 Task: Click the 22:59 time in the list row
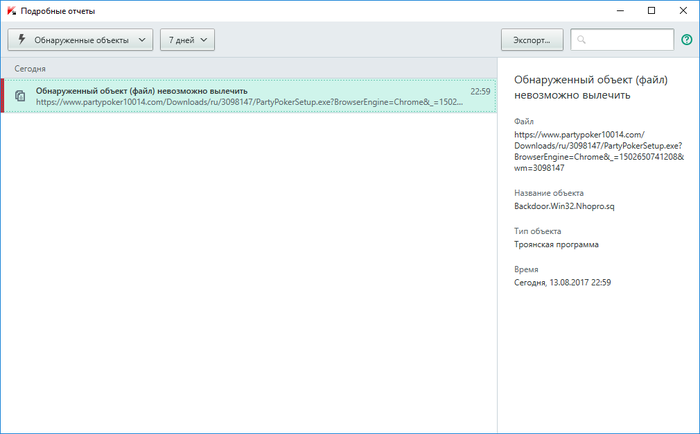(x=480, y=92)
